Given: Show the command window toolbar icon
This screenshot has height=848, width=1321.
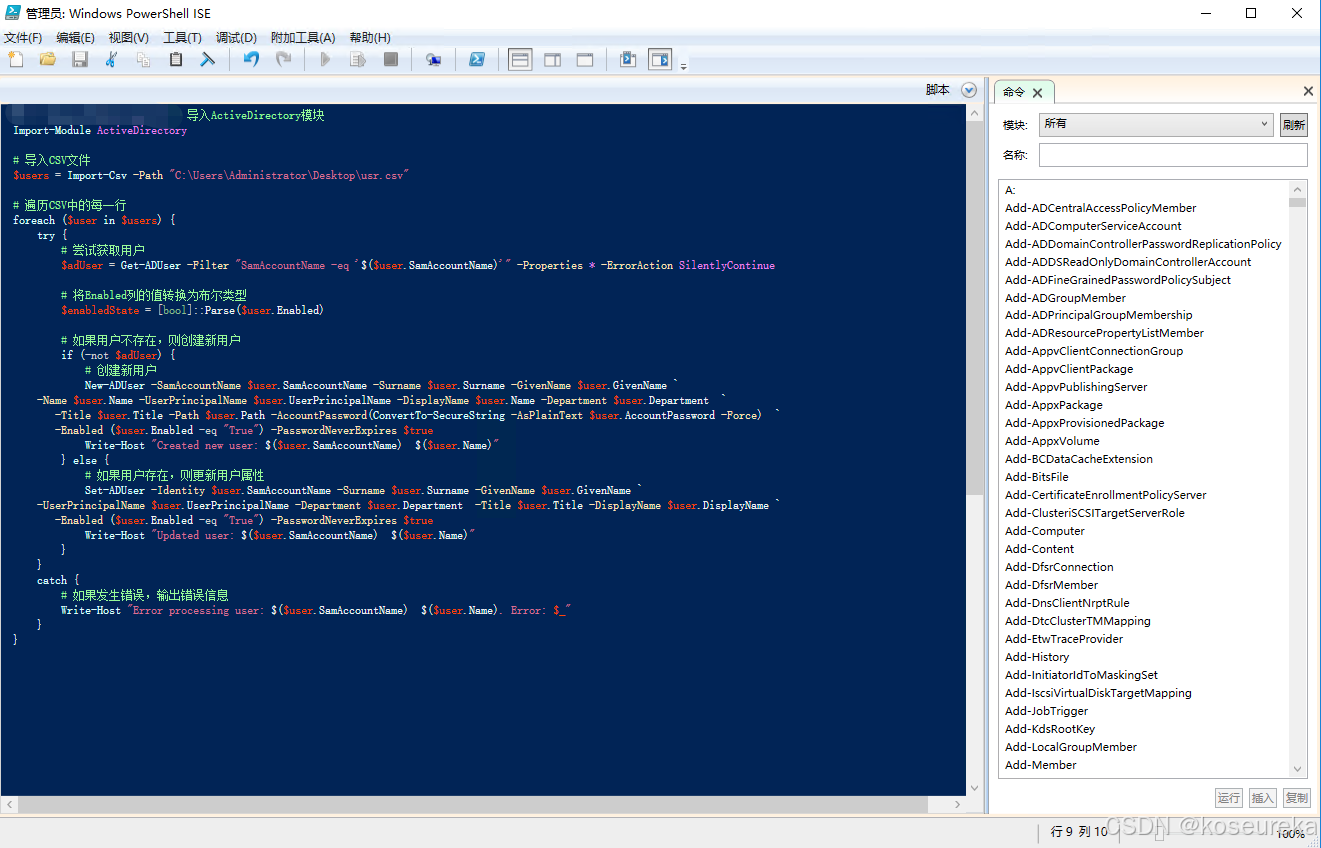Looking at the screenshot, I should pos(627,60).
